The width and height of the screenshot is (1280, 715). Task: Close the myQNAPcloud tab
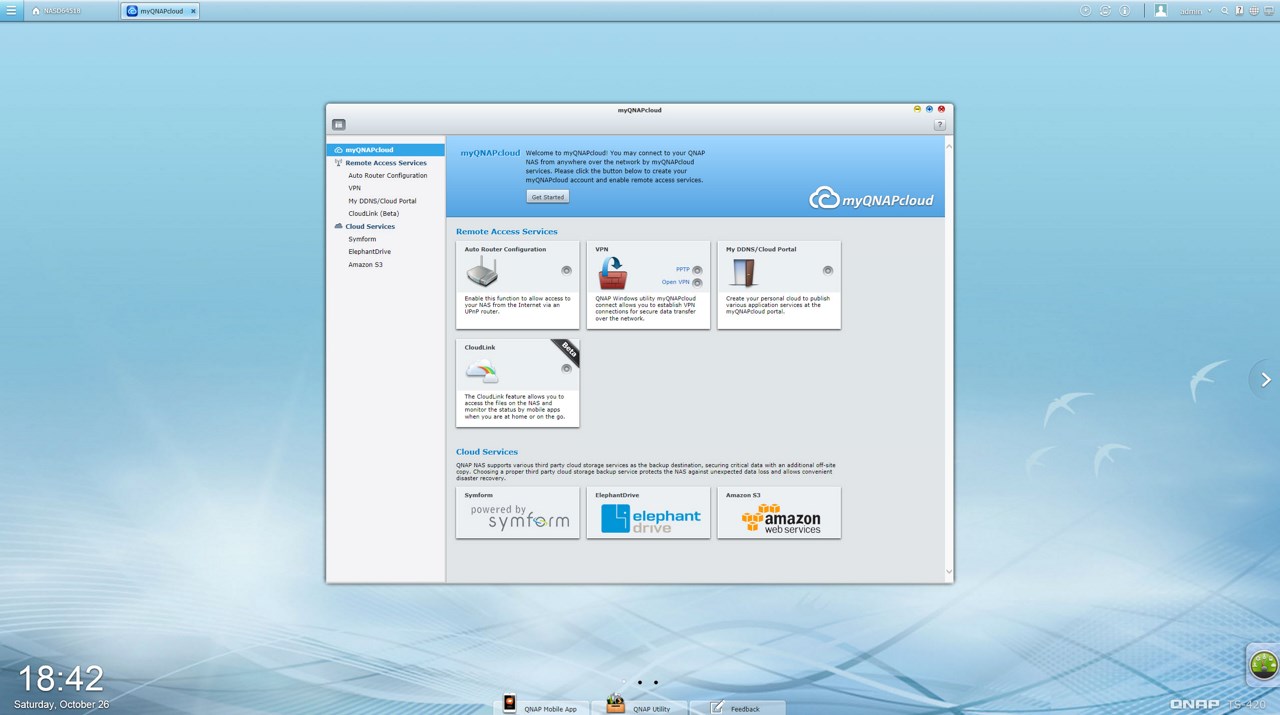(193, 11)
